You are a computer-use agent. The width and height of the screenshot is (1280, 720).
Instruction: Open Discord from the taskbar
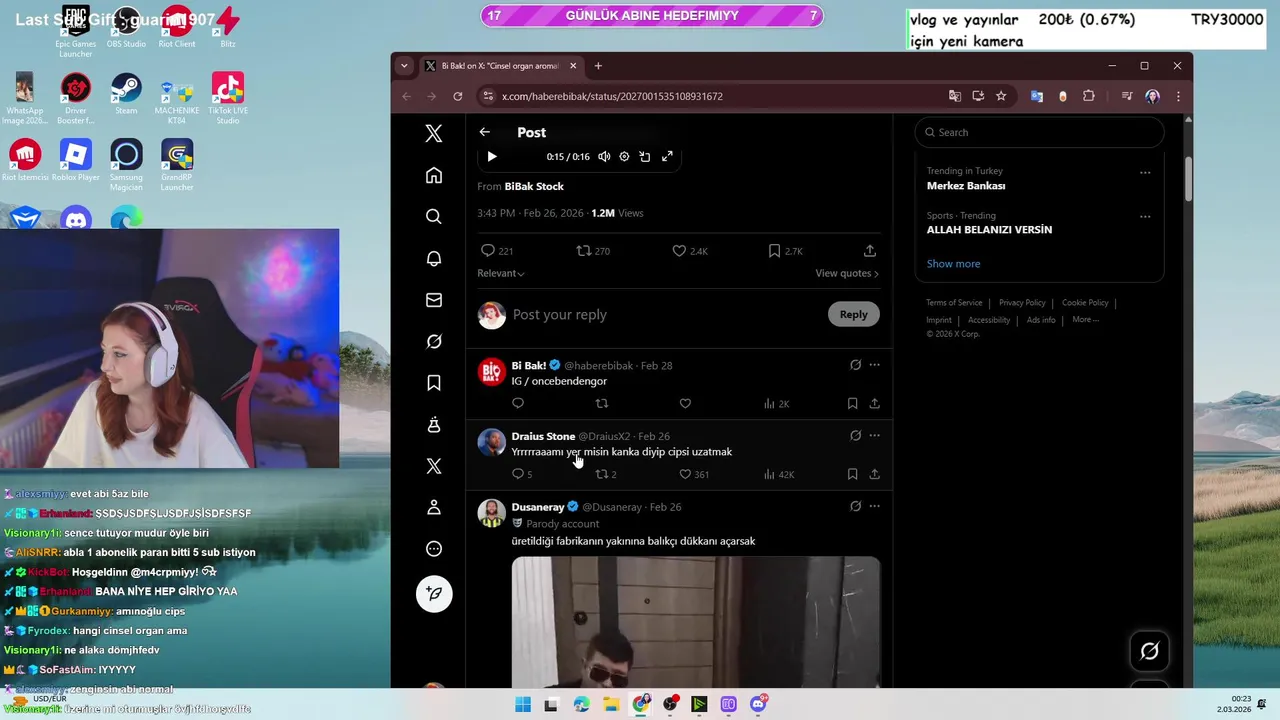[x=758, y=705]
